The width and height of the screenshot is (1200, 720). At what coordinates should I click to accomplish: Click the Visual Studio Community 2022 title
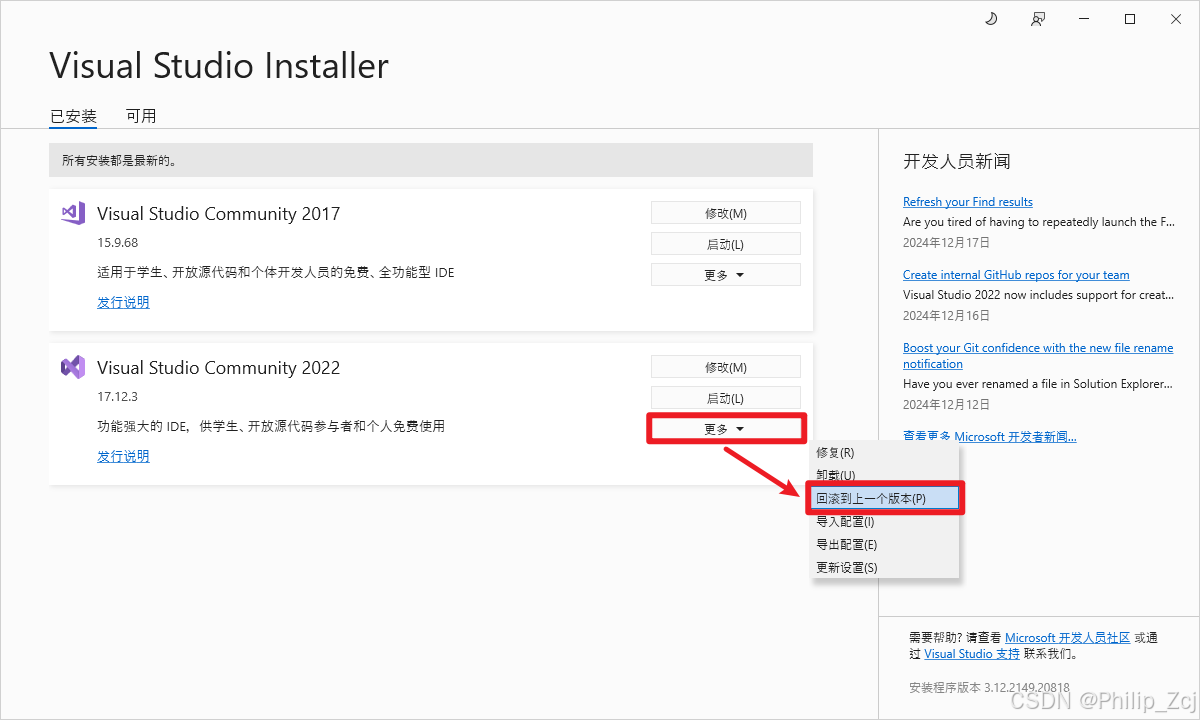coord(219,368)
